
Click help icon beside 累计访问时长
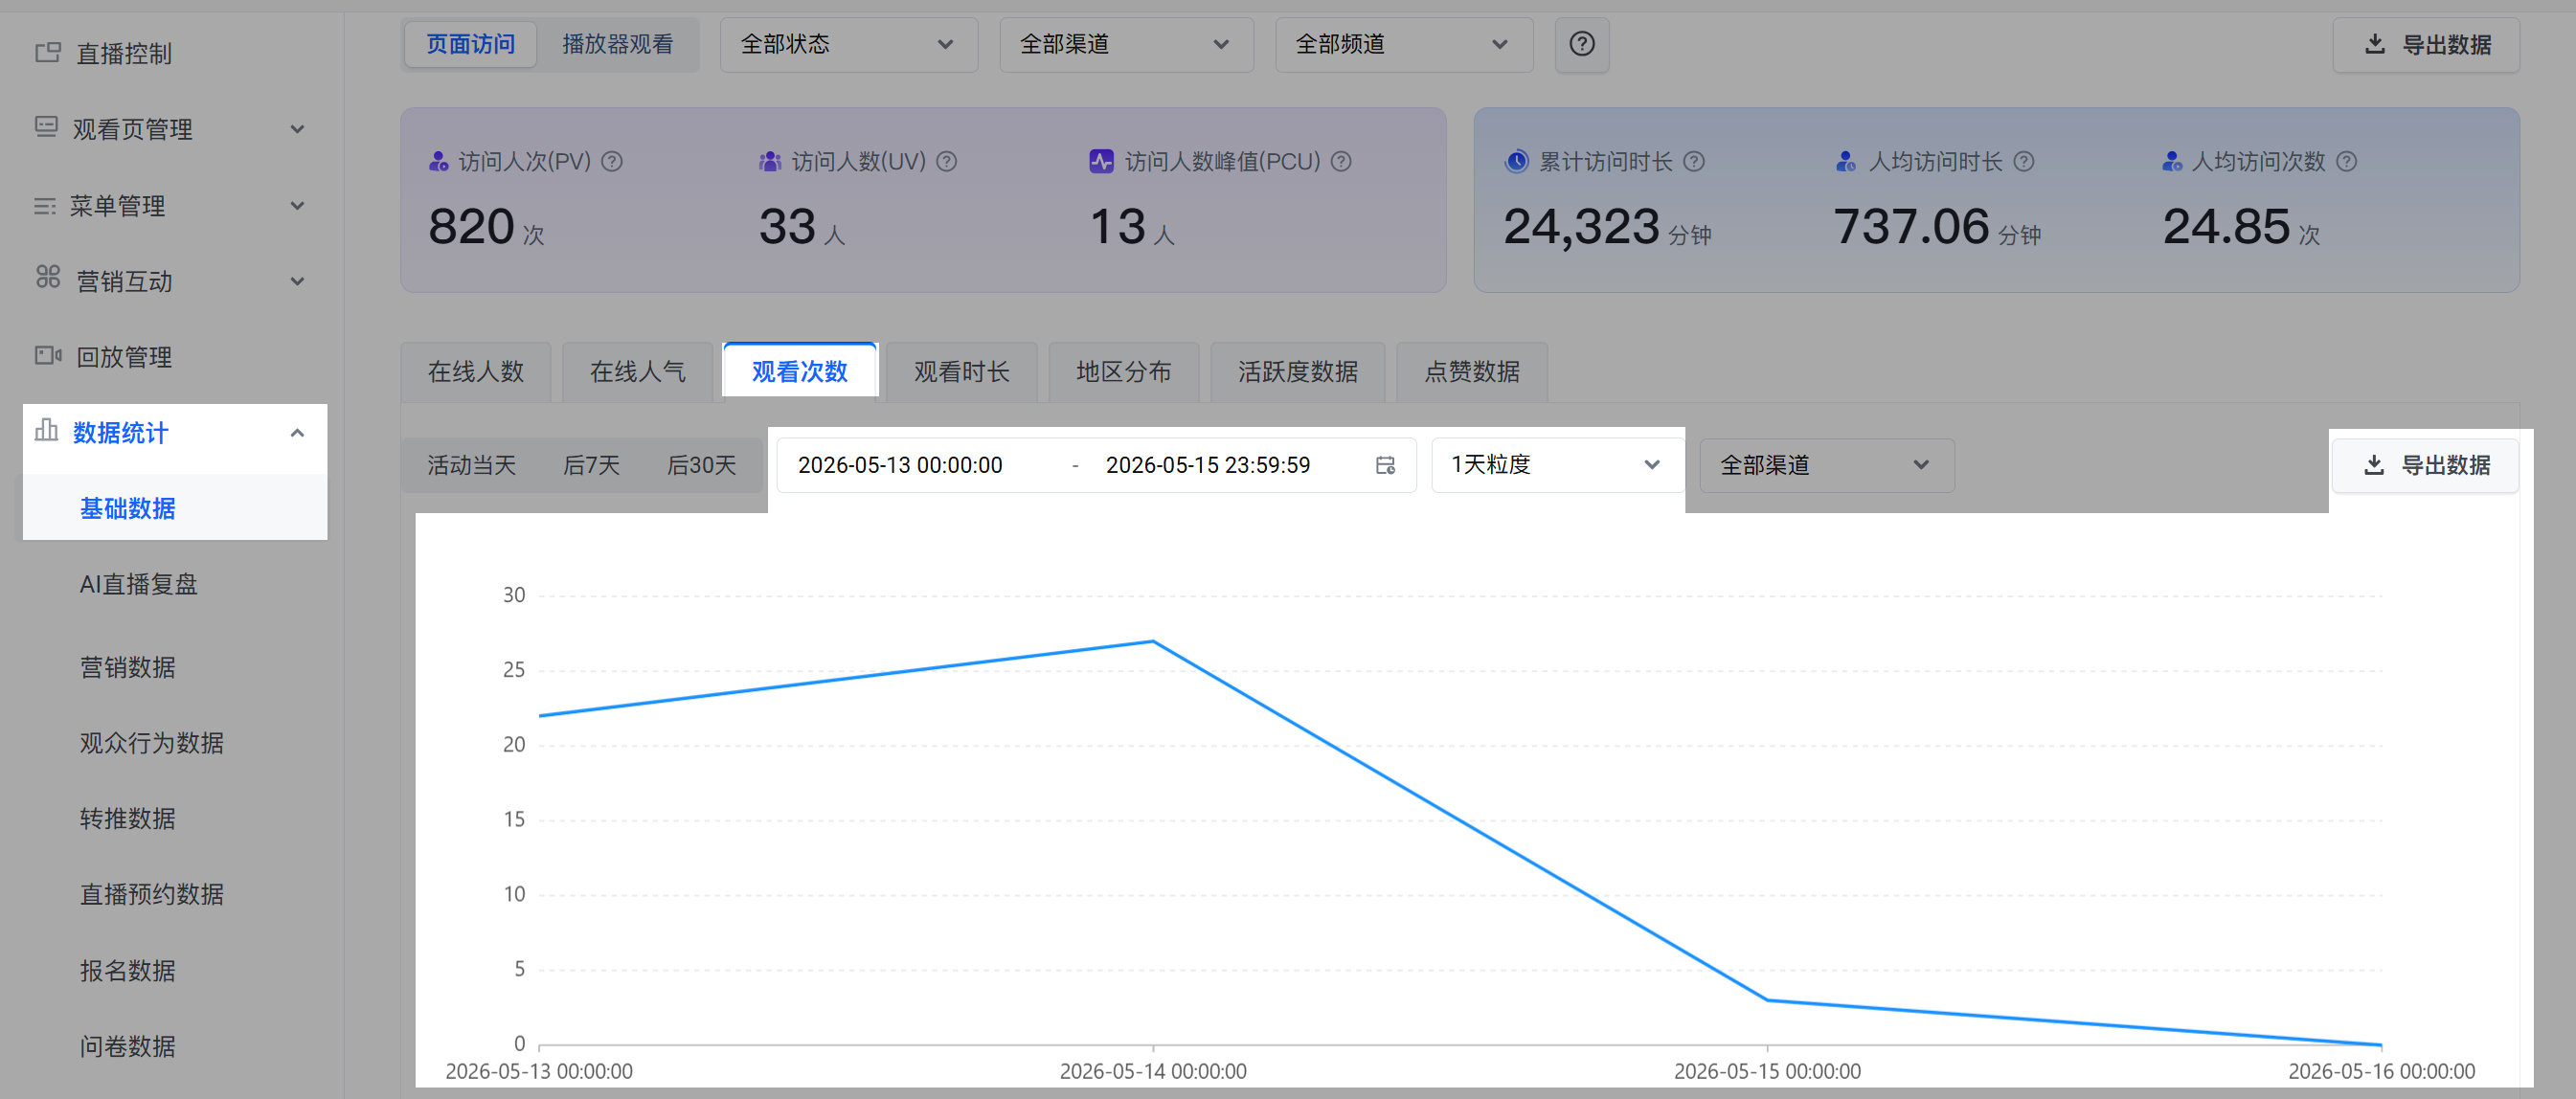[1693, 161]
